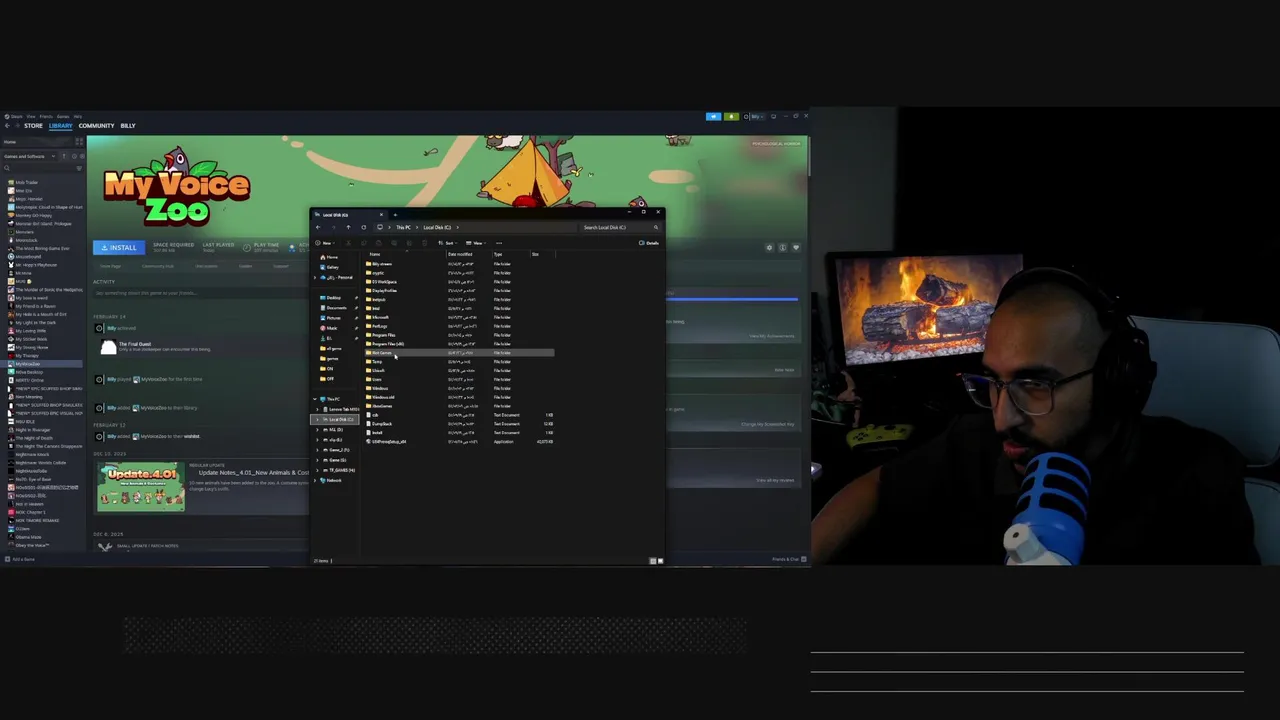Open the Sort dropdown in Explorer toolbar
The height and width of the screenshot is (720, 1280).
pos(448,243)
